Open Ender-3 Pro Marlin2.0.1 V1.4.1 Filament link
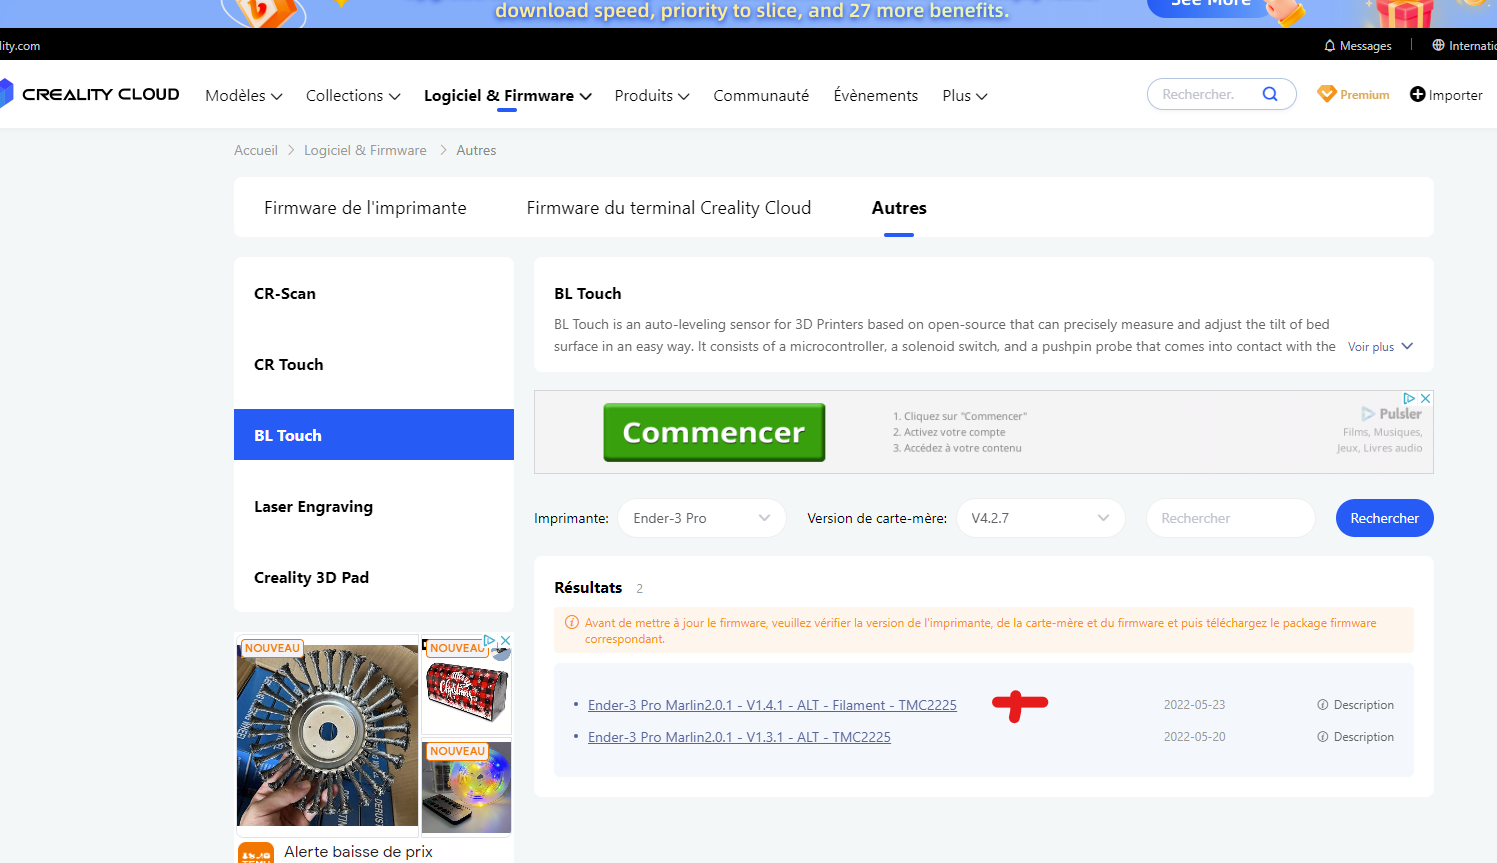Screen dimensions: 1497x863 [772, 705]
